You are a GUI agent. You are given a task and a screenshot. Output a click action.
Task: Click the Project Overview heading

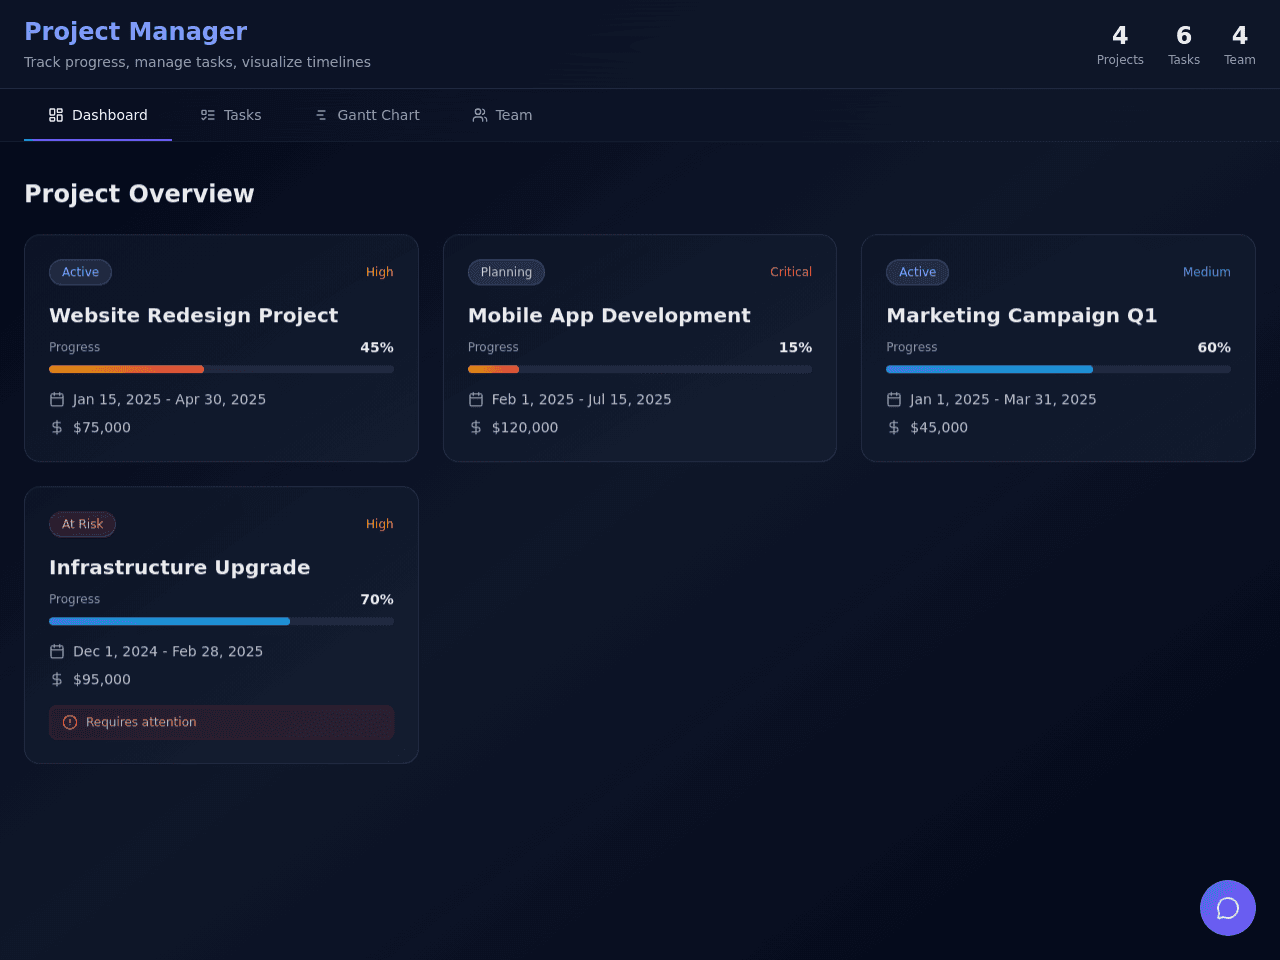coord(139,194)
